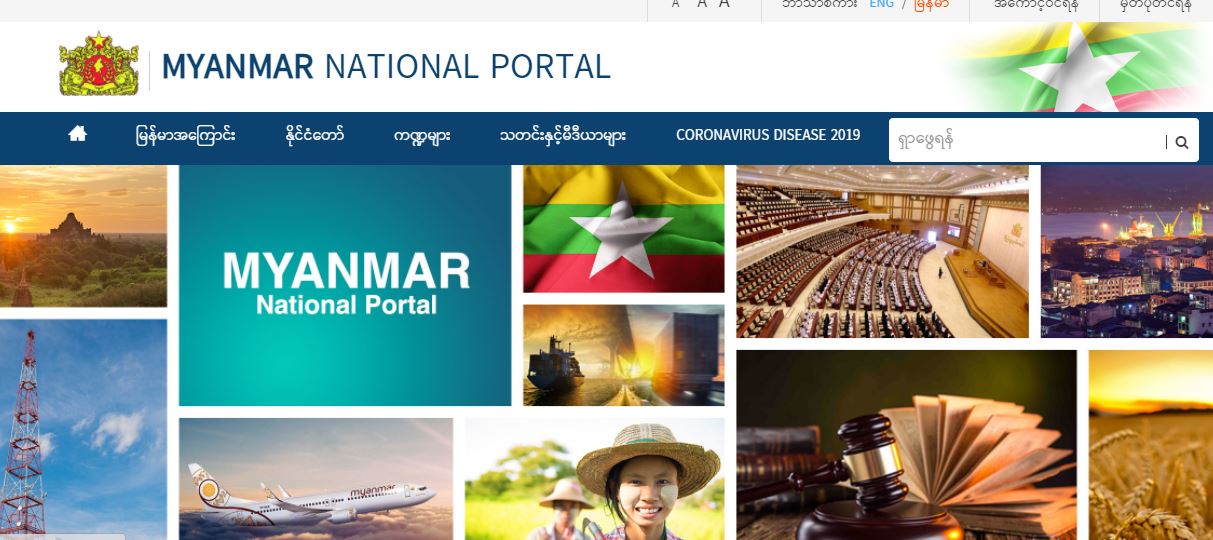Open the gavel and book photo

point(906,445)
